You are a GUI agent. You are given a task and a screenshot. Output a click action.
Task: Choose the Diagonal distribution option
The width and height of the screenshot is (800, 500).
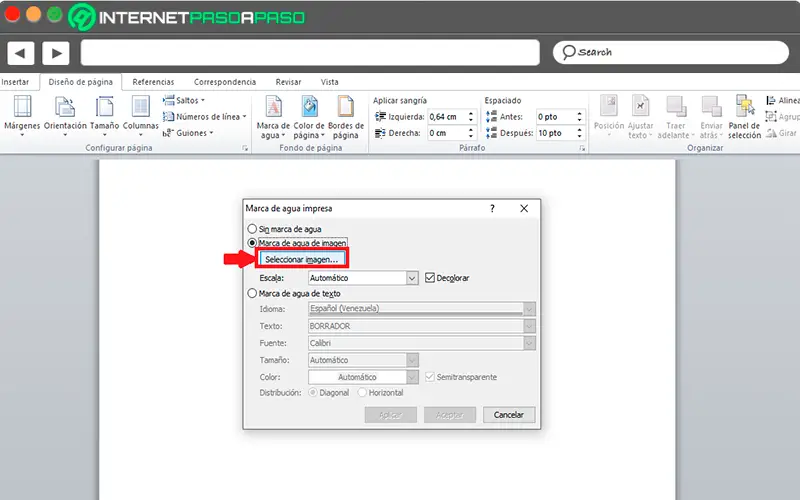pos(313,393)
